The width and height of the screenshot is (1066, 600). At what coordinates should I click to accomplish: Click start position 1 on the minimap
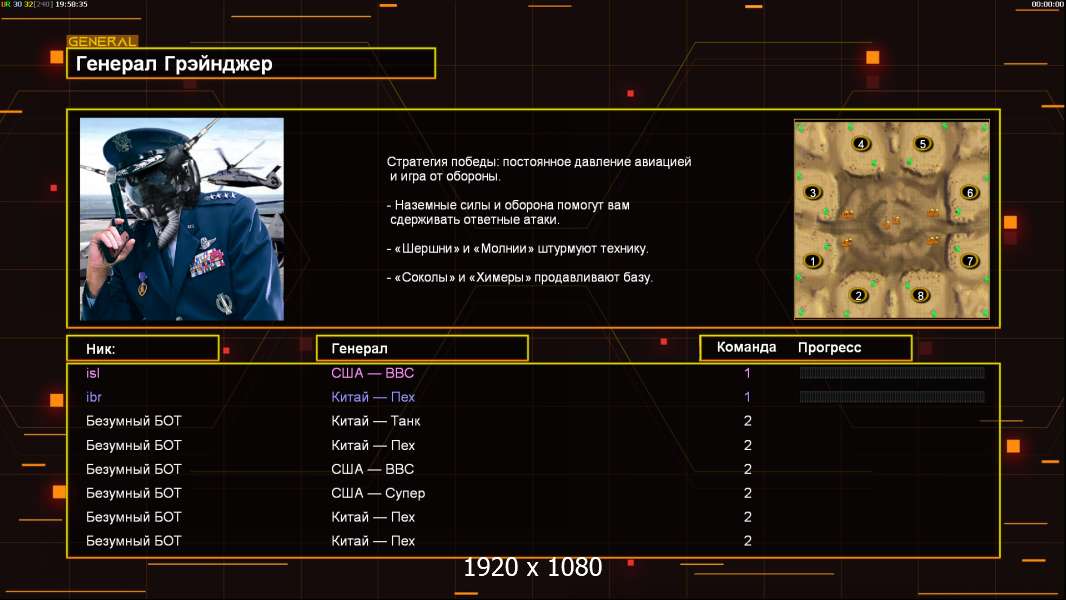tap(812, 261)
